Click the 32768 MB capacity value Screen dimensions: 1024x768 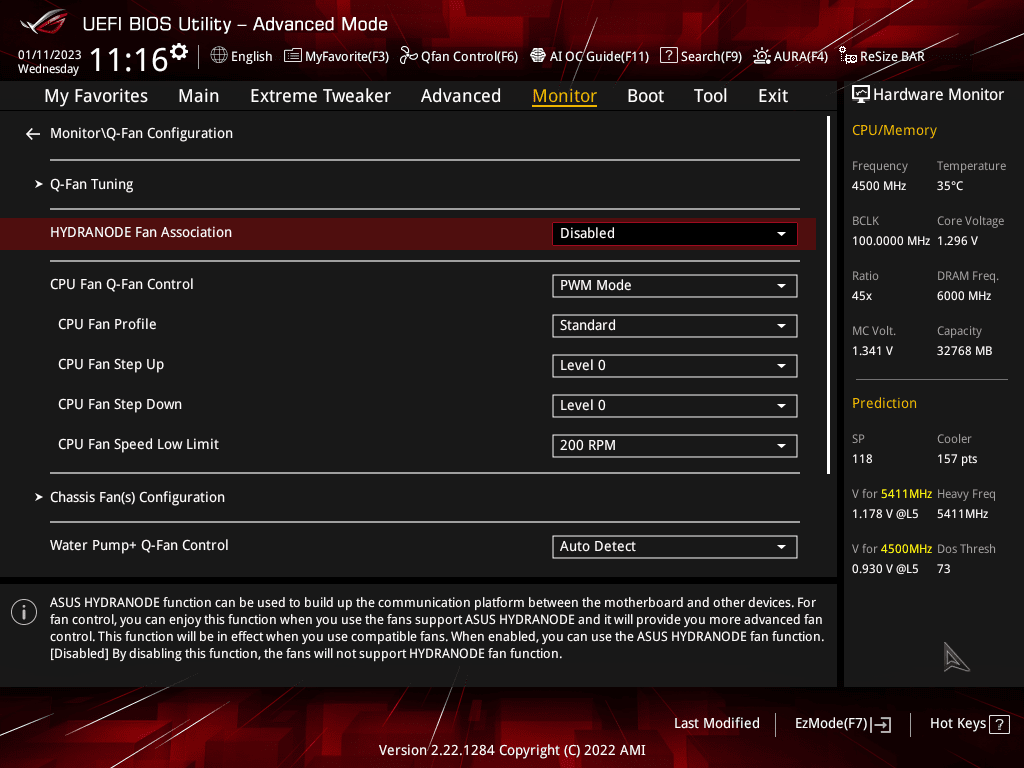[965, 351]
